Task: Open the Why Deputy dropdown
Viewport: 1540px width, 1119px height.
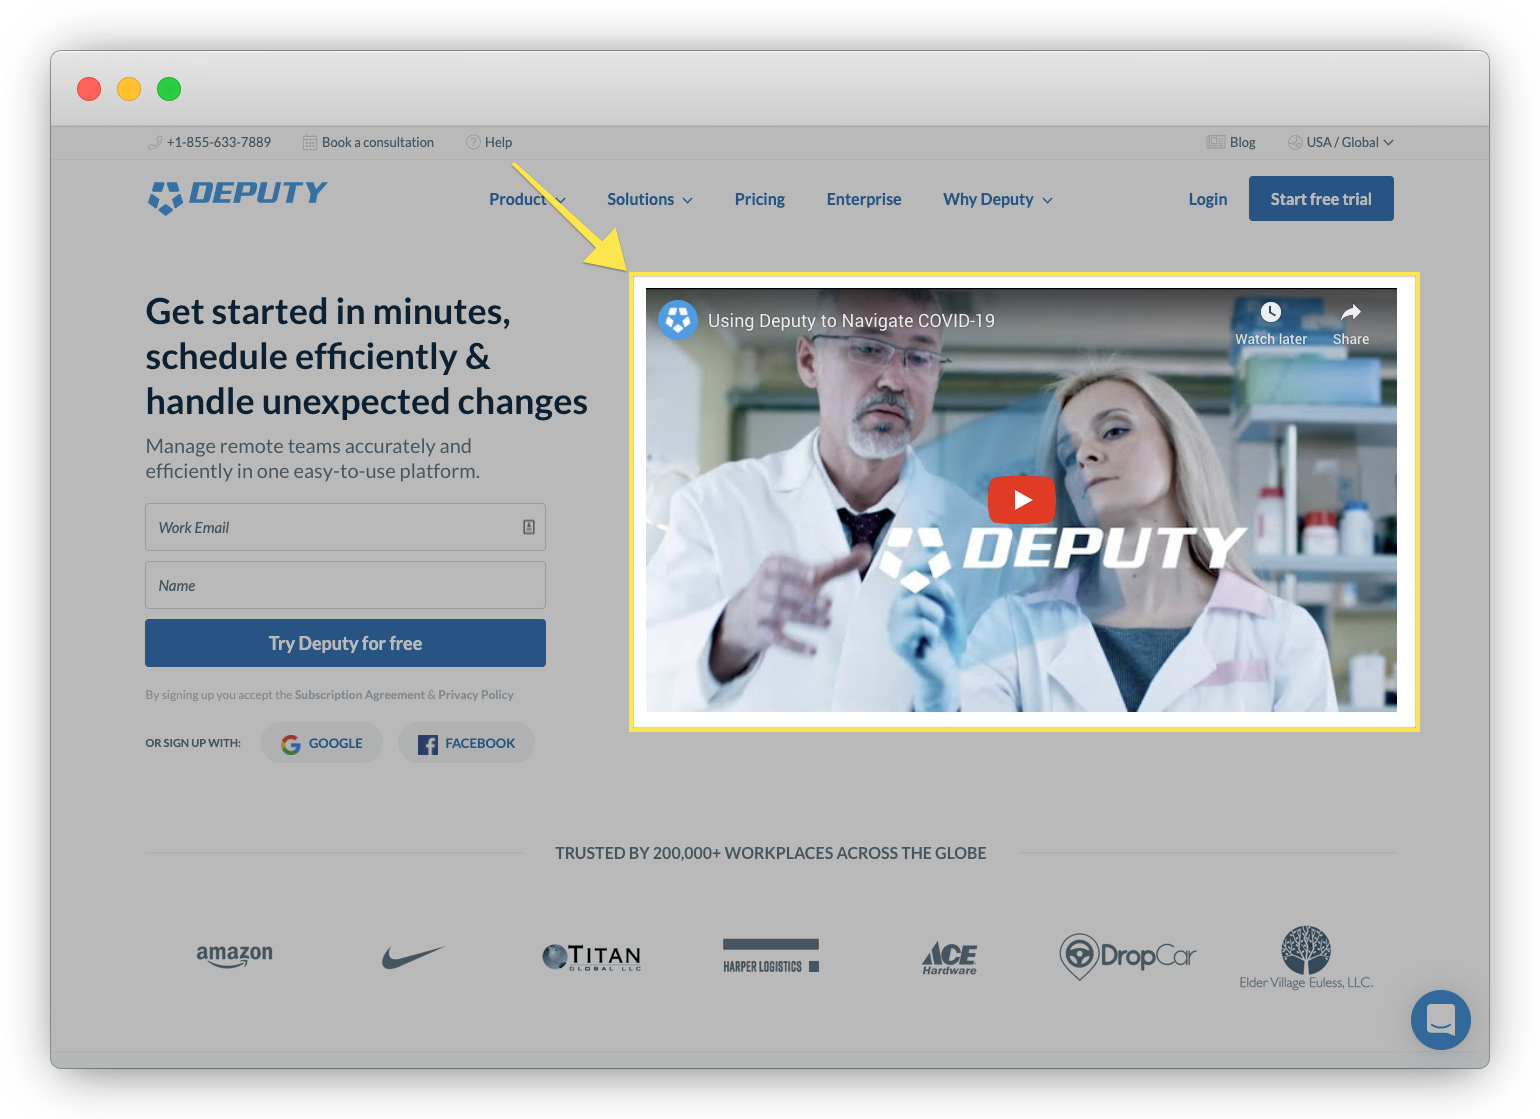Action: [x=997, y=199]
